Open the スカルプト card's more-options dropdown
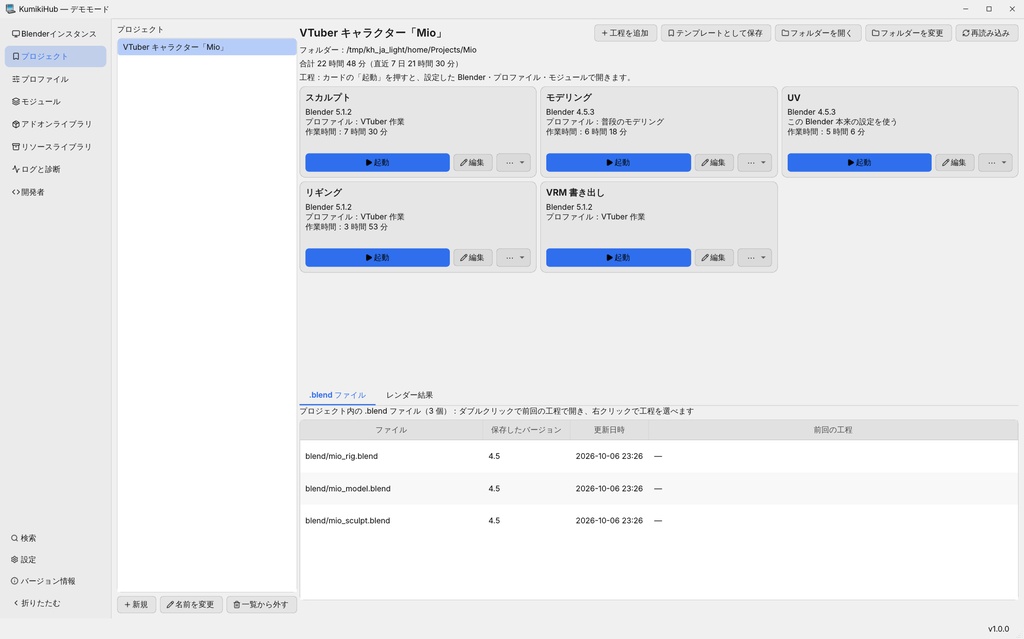The height and width of the screenshot is (639, 1024). (x=514, y=163)
